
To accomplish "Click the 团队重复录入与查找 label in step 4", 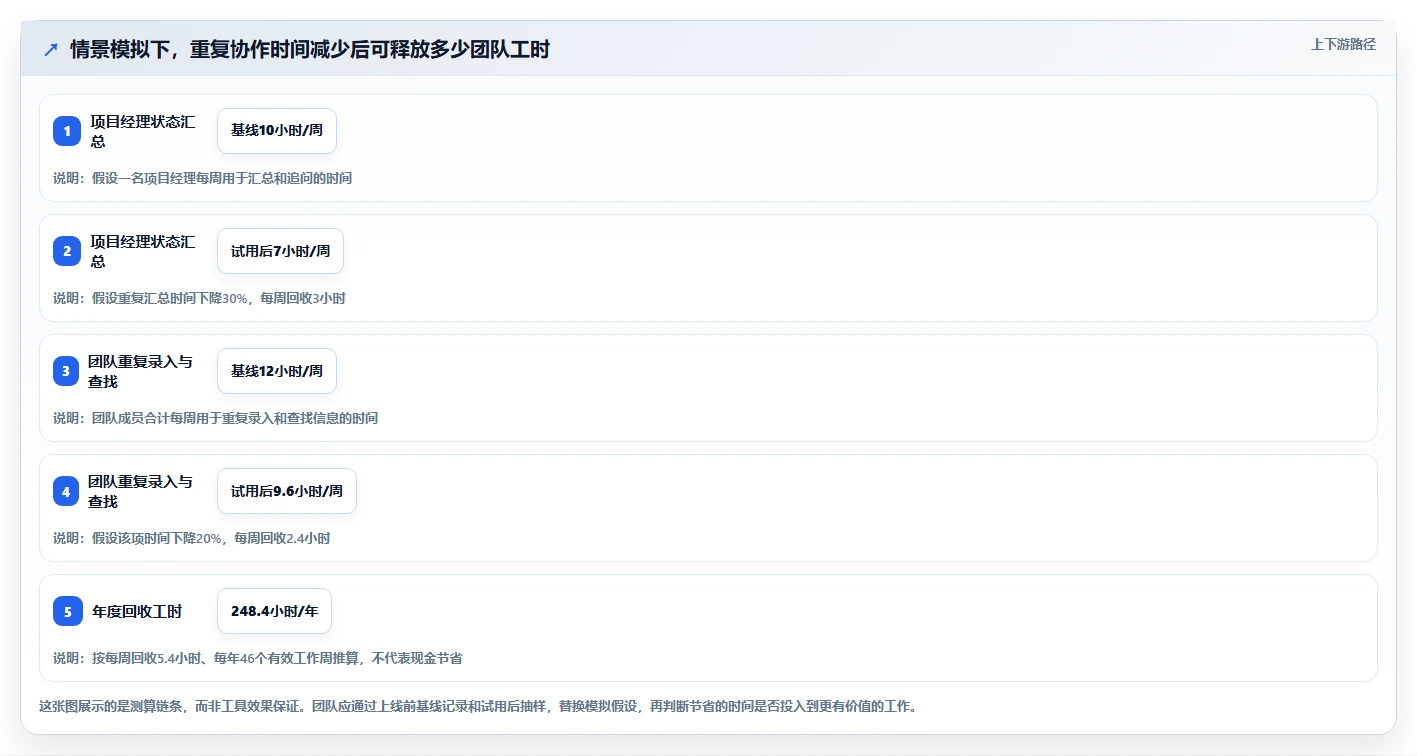I will (x=141, y=491).
